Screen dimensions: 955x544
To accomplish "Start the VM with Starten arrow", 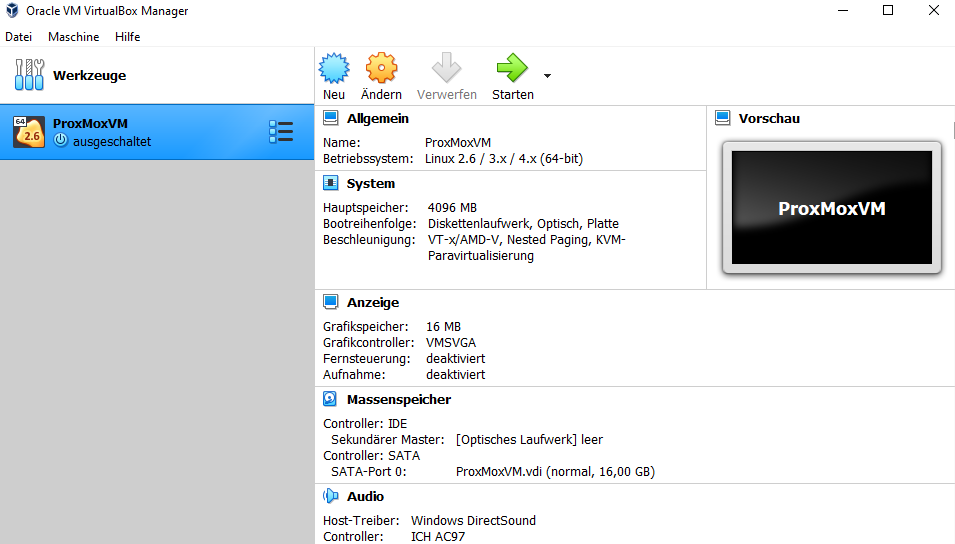I will click(x=512, y=68).
